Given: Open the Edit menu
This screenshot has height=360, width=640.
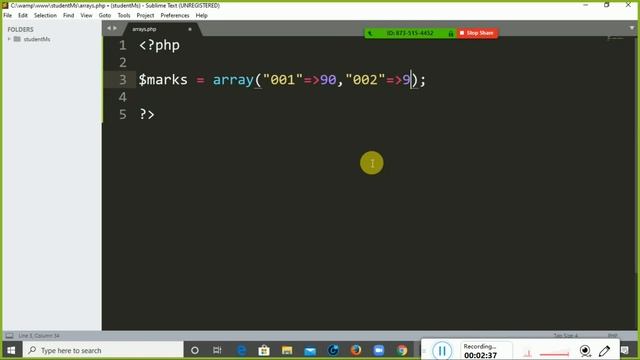Looking at the screenshot, I should (x=23, y=16).
